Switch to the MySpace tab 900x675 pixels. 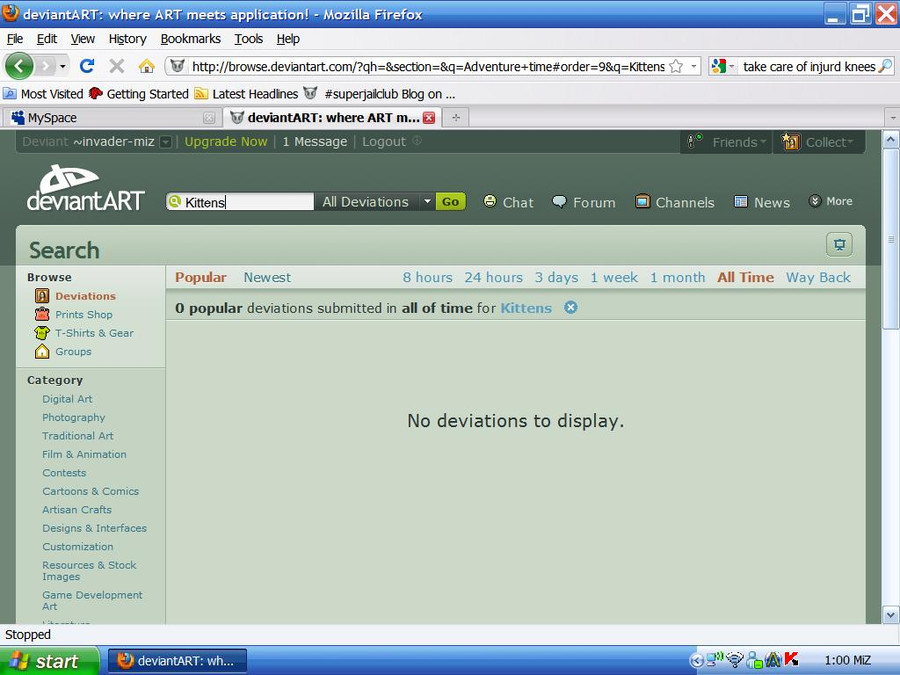111,118
